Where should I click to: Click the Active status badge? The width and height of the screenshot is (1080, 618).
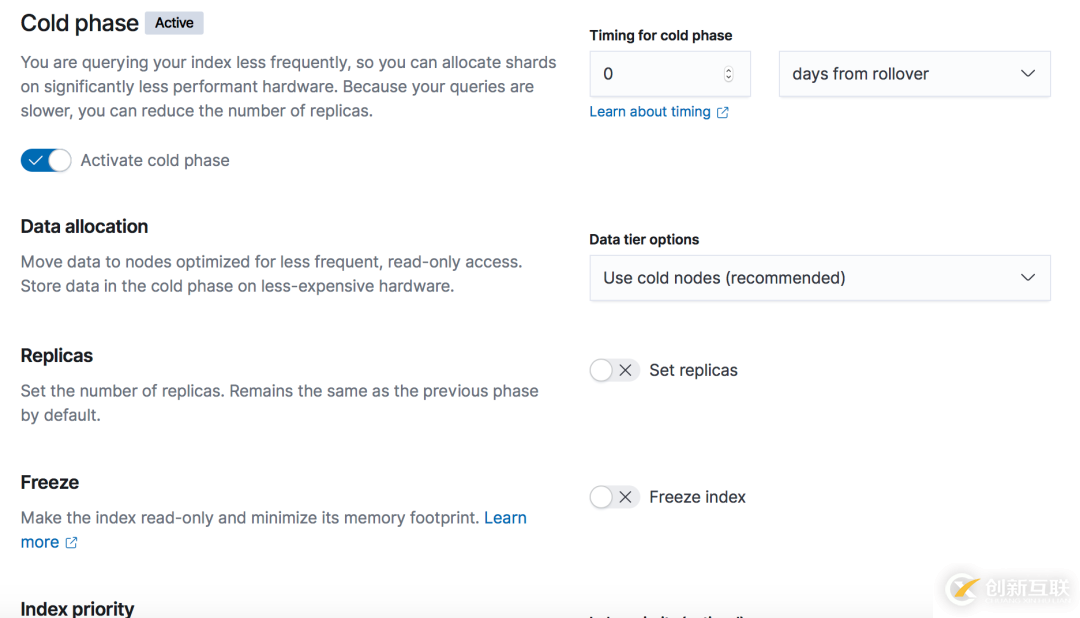pyautogui.click(x=174, y=23)
